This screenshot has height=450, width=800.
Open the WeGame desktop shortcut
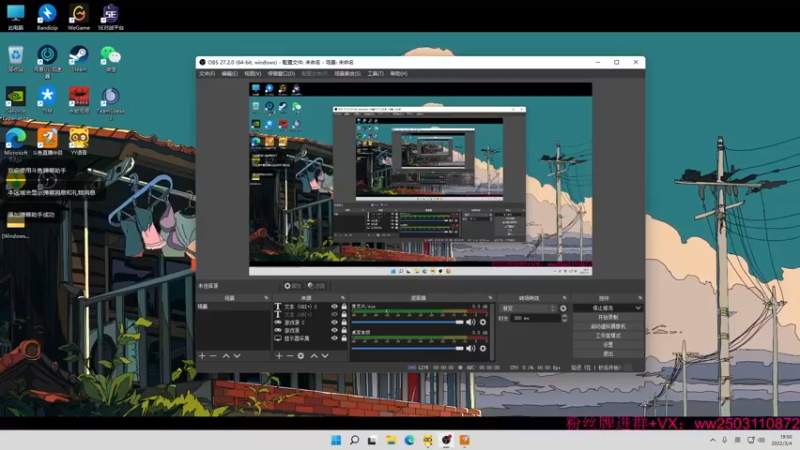click(79, 17)
